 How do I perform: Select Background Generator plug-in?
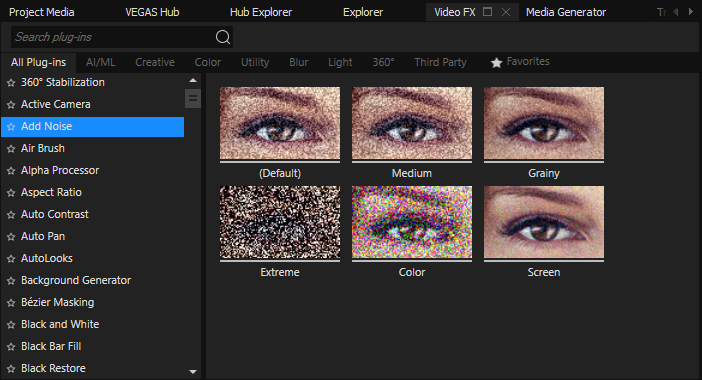(76, 280)
